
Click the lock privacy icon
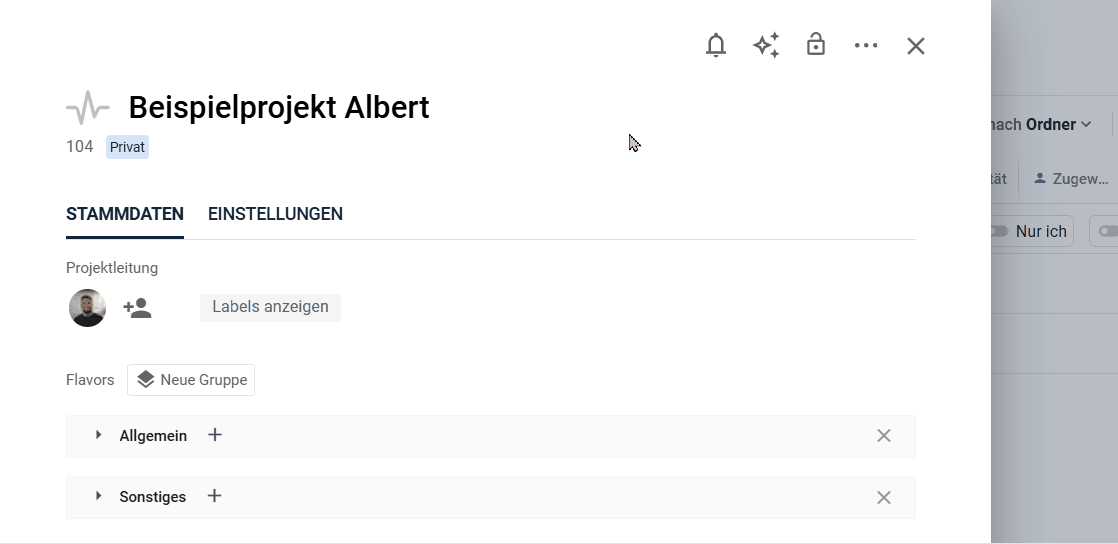click(x=816, y=45)
